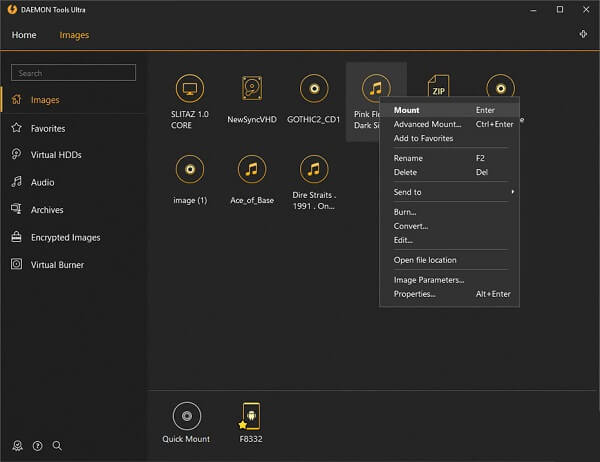
Task: Click the Quick Mount drive icon
Action: click(x=187, y=416)
